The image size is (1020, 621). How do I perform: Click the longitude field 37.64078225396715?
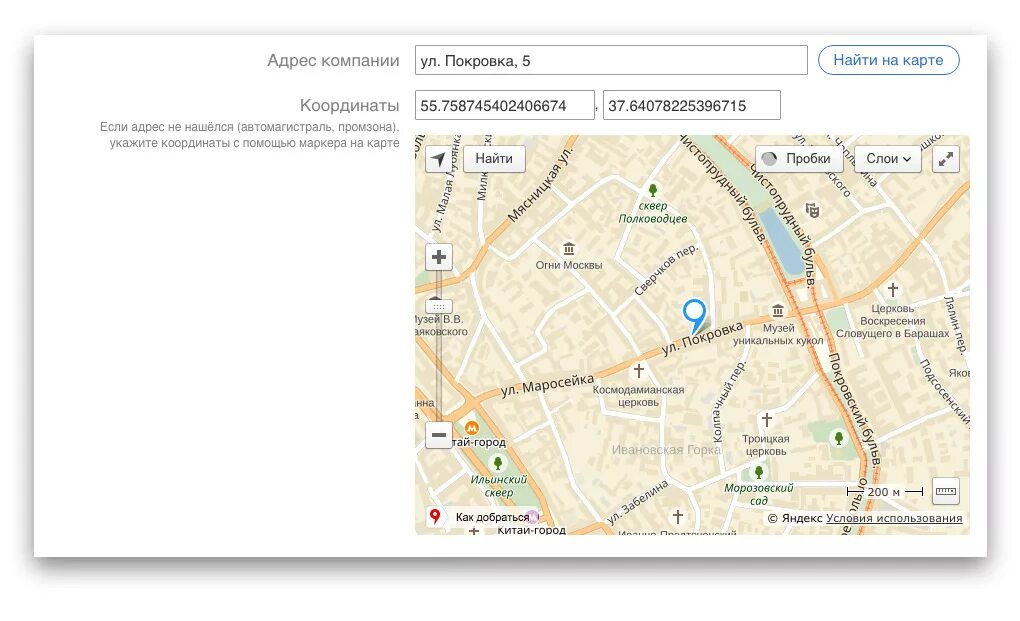click(x=691, y=105)
